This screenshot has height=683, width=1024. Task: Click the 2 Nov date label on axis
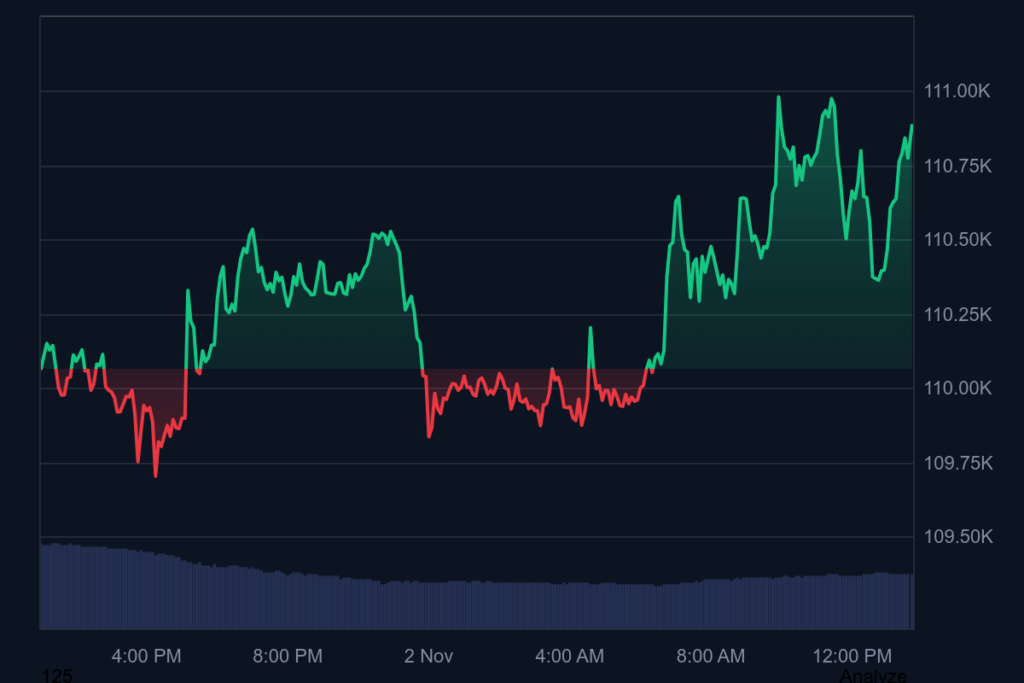pos(429,656)
